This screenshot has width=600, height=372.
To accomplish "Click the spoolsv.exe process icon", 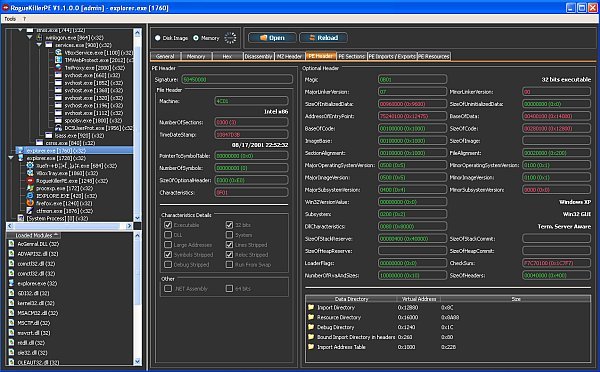I will click(x=58, y=120).
